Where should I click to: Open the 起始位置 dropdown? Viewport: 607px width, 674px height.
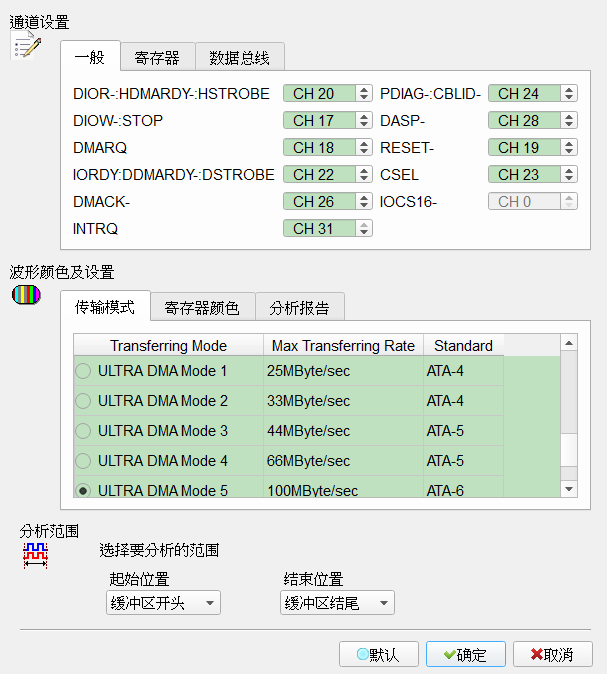tap(163, 603)
